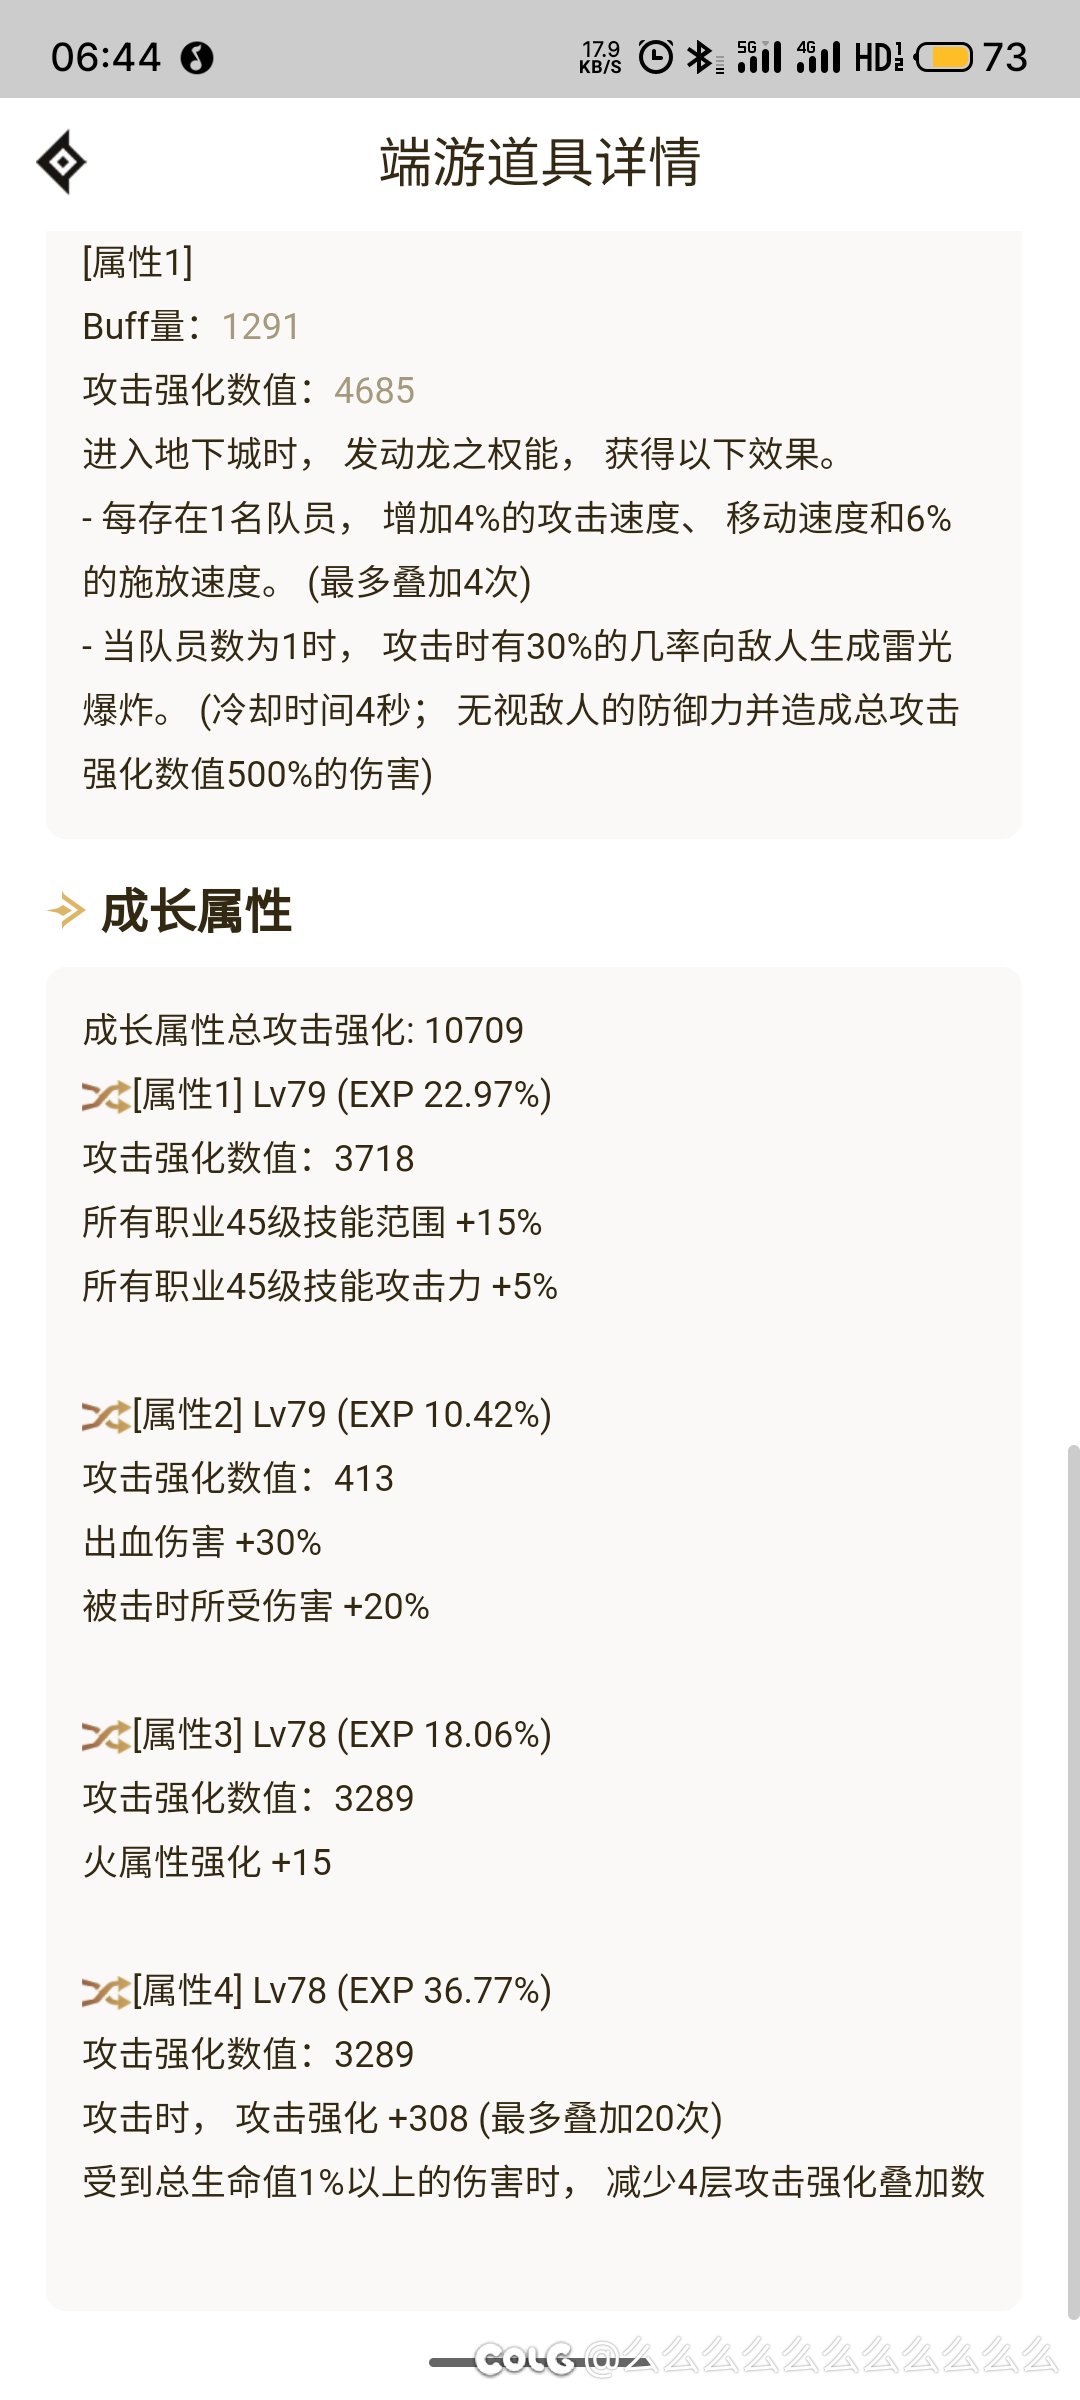Tap the 出血伤害 +30% line
1080x2400 pixels.
click(x=202, y=1542)
